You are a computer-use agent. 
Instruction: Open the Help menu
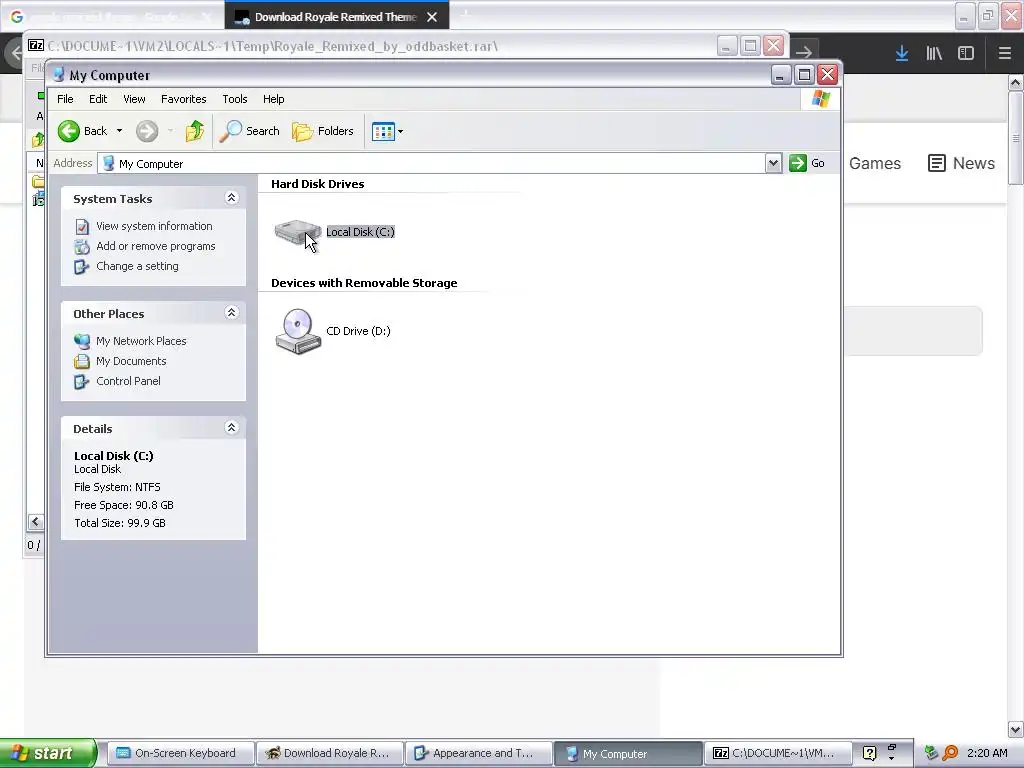tap(274, 99)
